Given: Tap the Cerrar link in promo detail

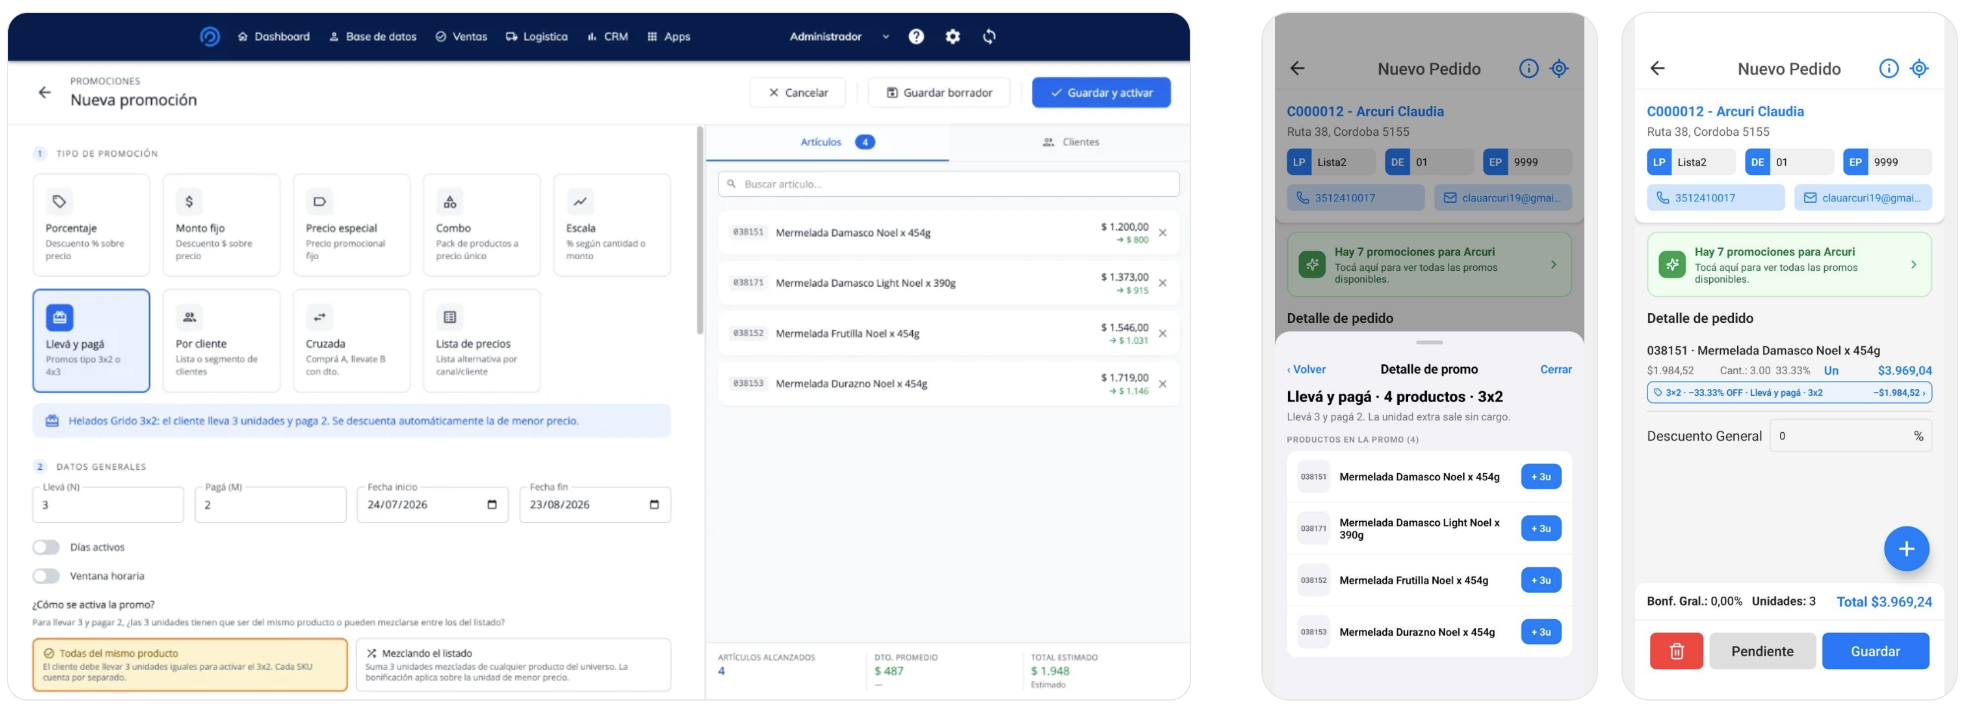Looking at the screenshot, I should [x=1555, y=370].
